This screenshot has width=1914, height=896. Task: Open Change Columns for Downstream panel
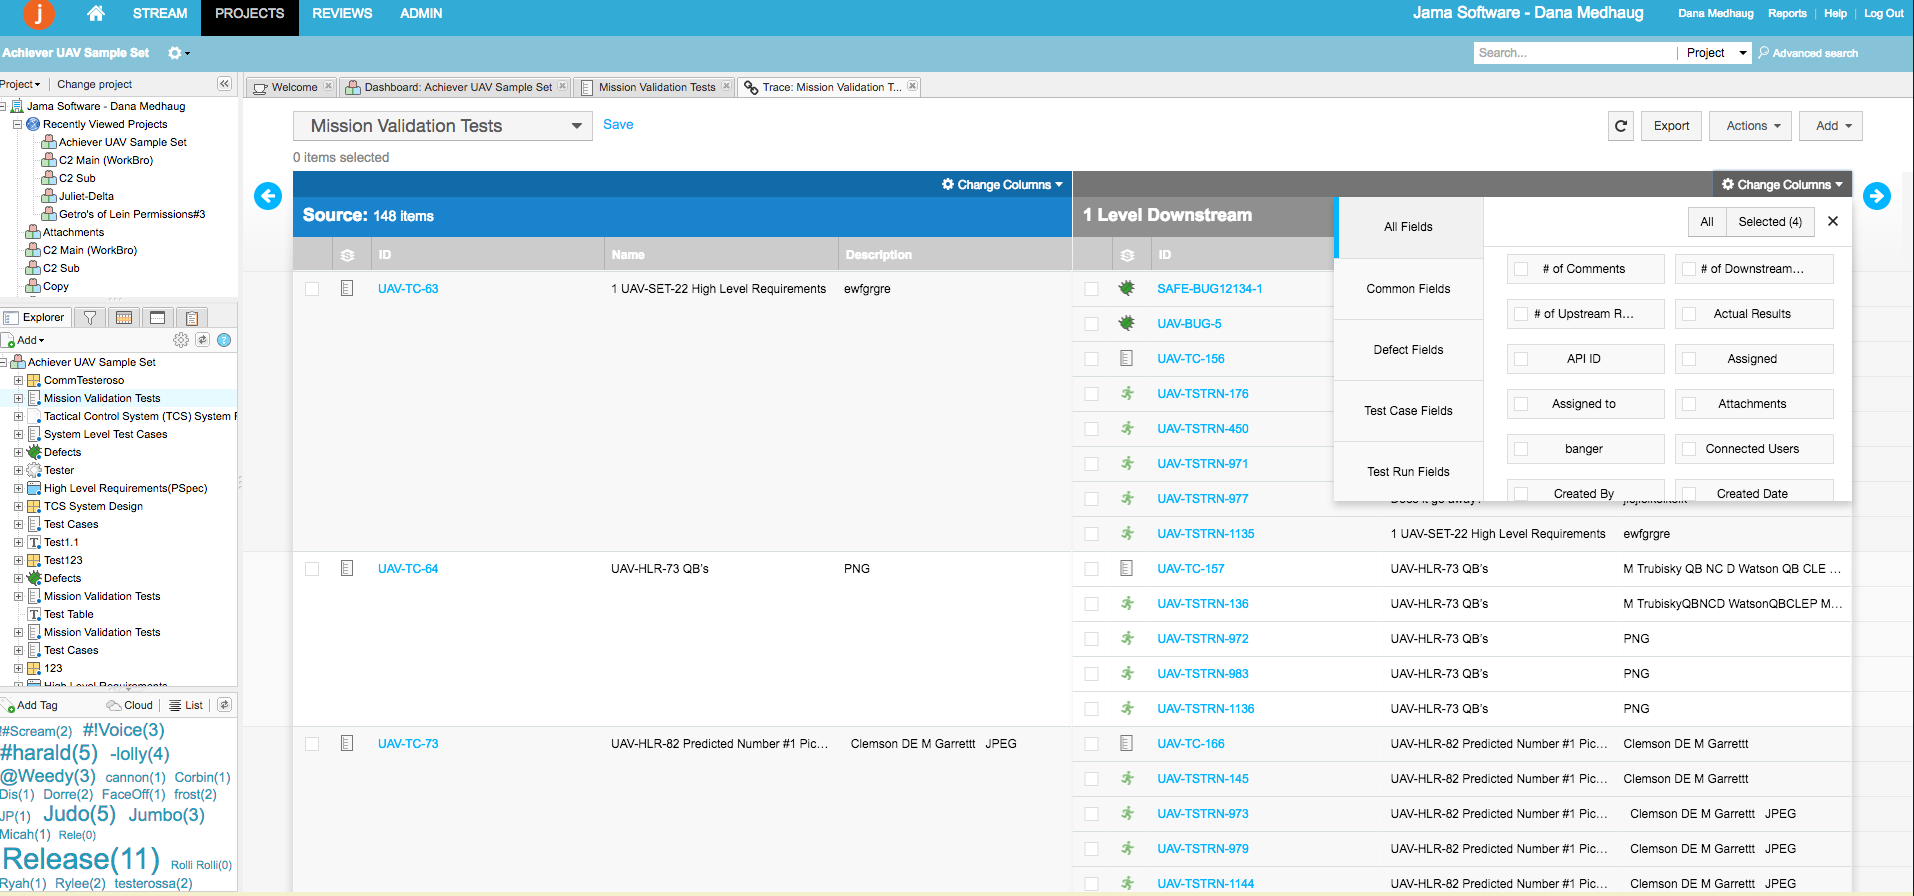1782,184
